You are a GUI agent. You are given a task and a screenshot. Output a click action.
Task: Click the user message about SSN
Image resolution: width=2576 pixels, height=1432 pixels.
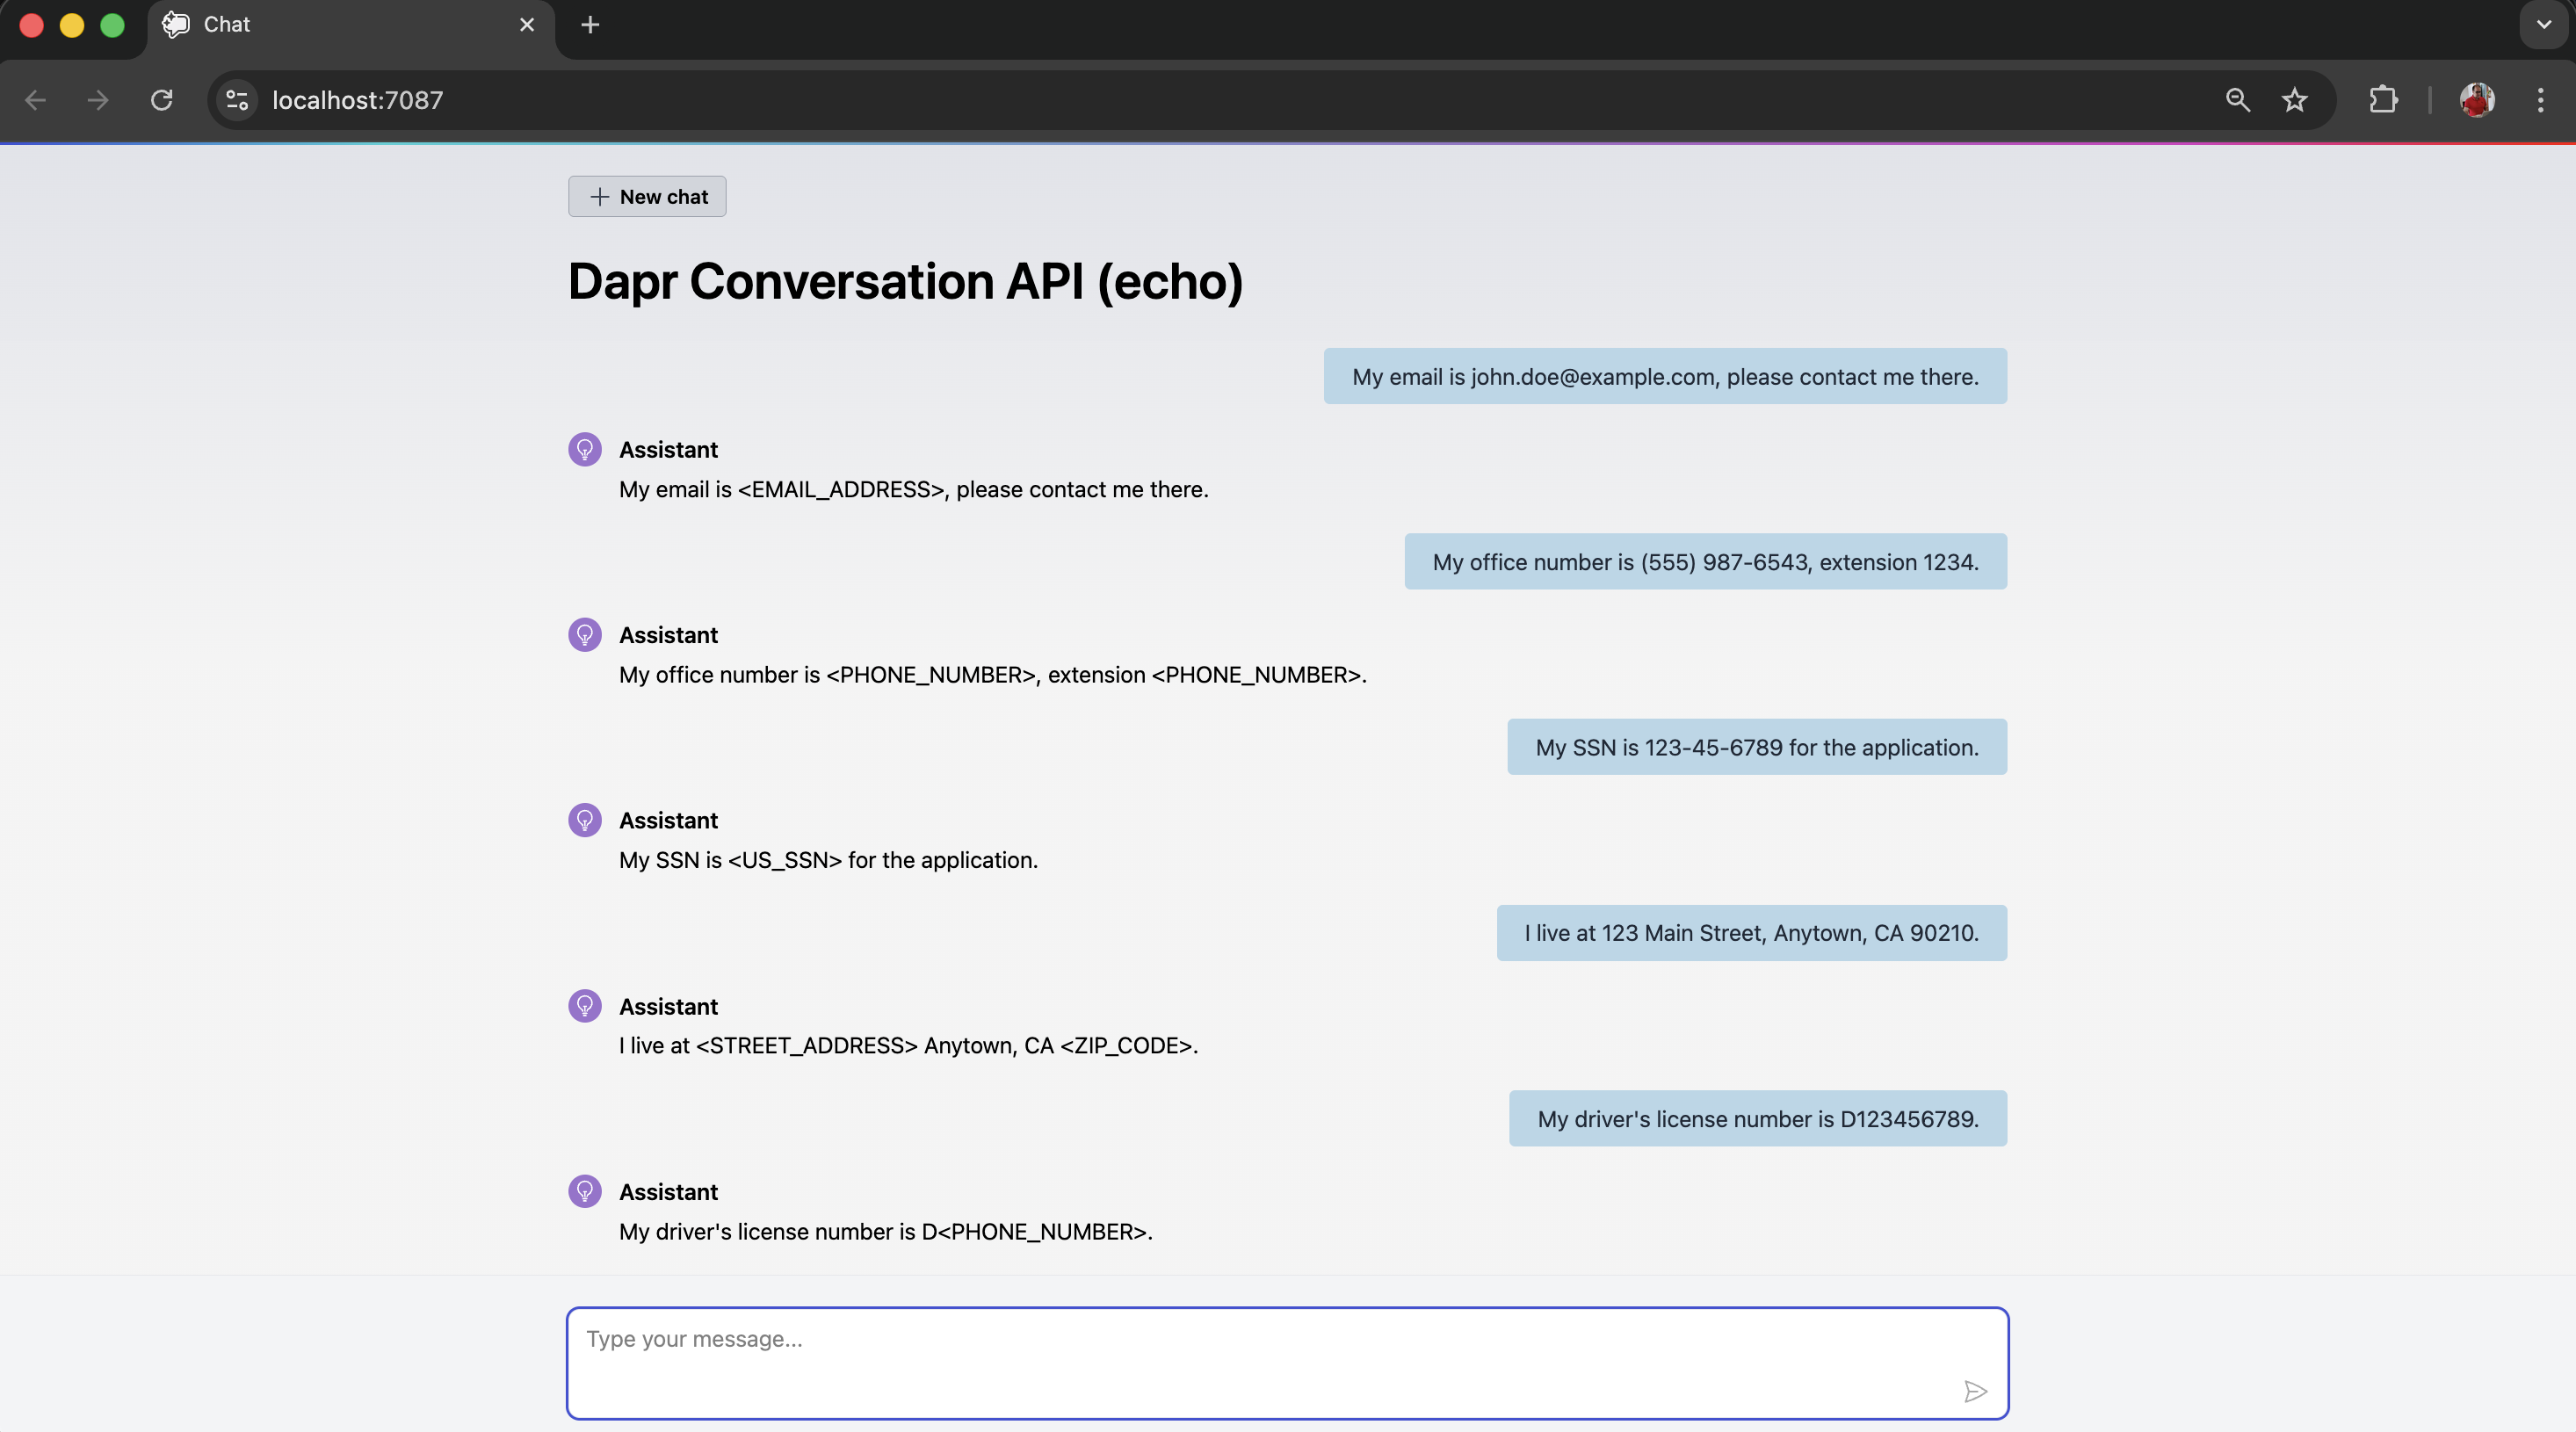point(1757,747)
